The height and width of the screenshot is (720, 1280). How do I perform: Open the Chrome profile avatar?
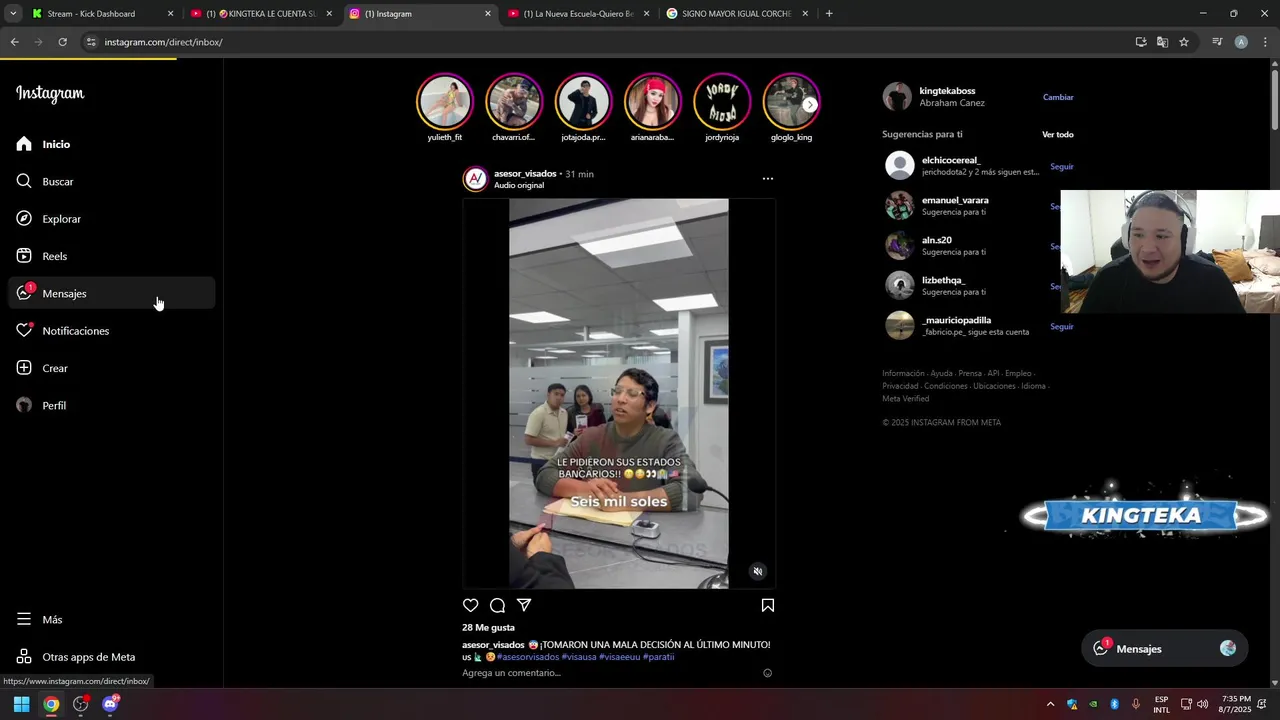[1241, 42]
